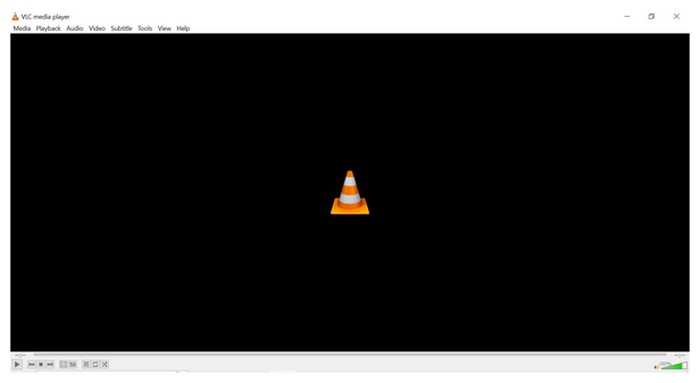Image resolution: width=700 pixels, height=383 pixels.
Task: Show extended settings panel
Action: [x=73, y=365]
